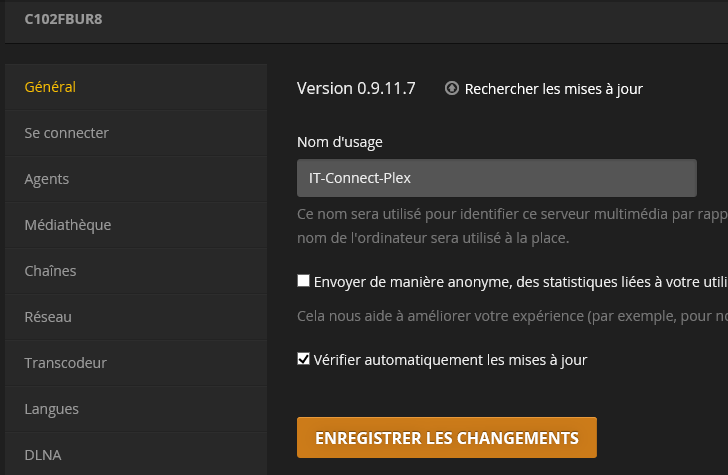728x475 pixels.
Task: Click the 'Vérifier automatiquement les mises à jour' label
Action: coord(450,360)
